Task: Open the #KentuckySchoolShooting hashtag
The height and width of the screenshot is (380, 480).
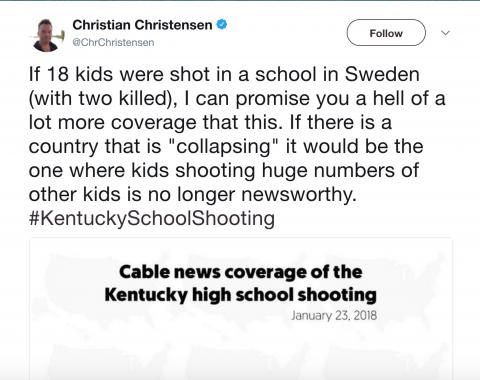Action: [152, 219]
